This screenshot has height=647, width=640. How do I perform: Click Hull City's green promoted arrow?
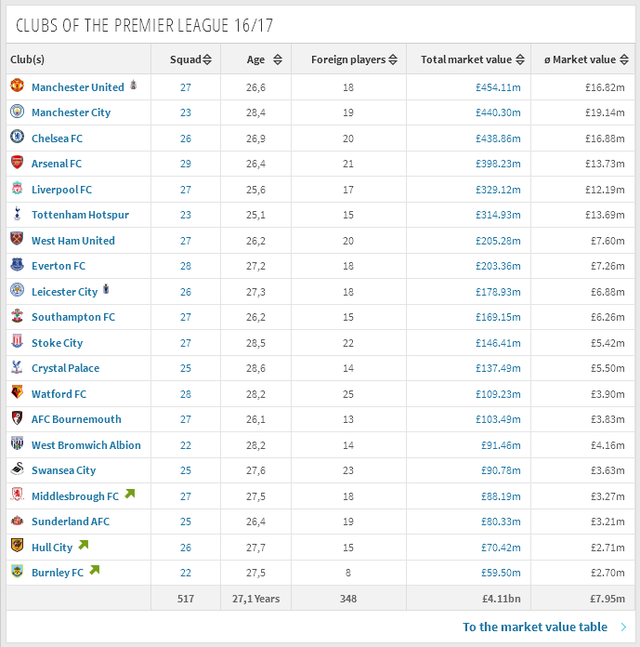[x=84, y=546]
